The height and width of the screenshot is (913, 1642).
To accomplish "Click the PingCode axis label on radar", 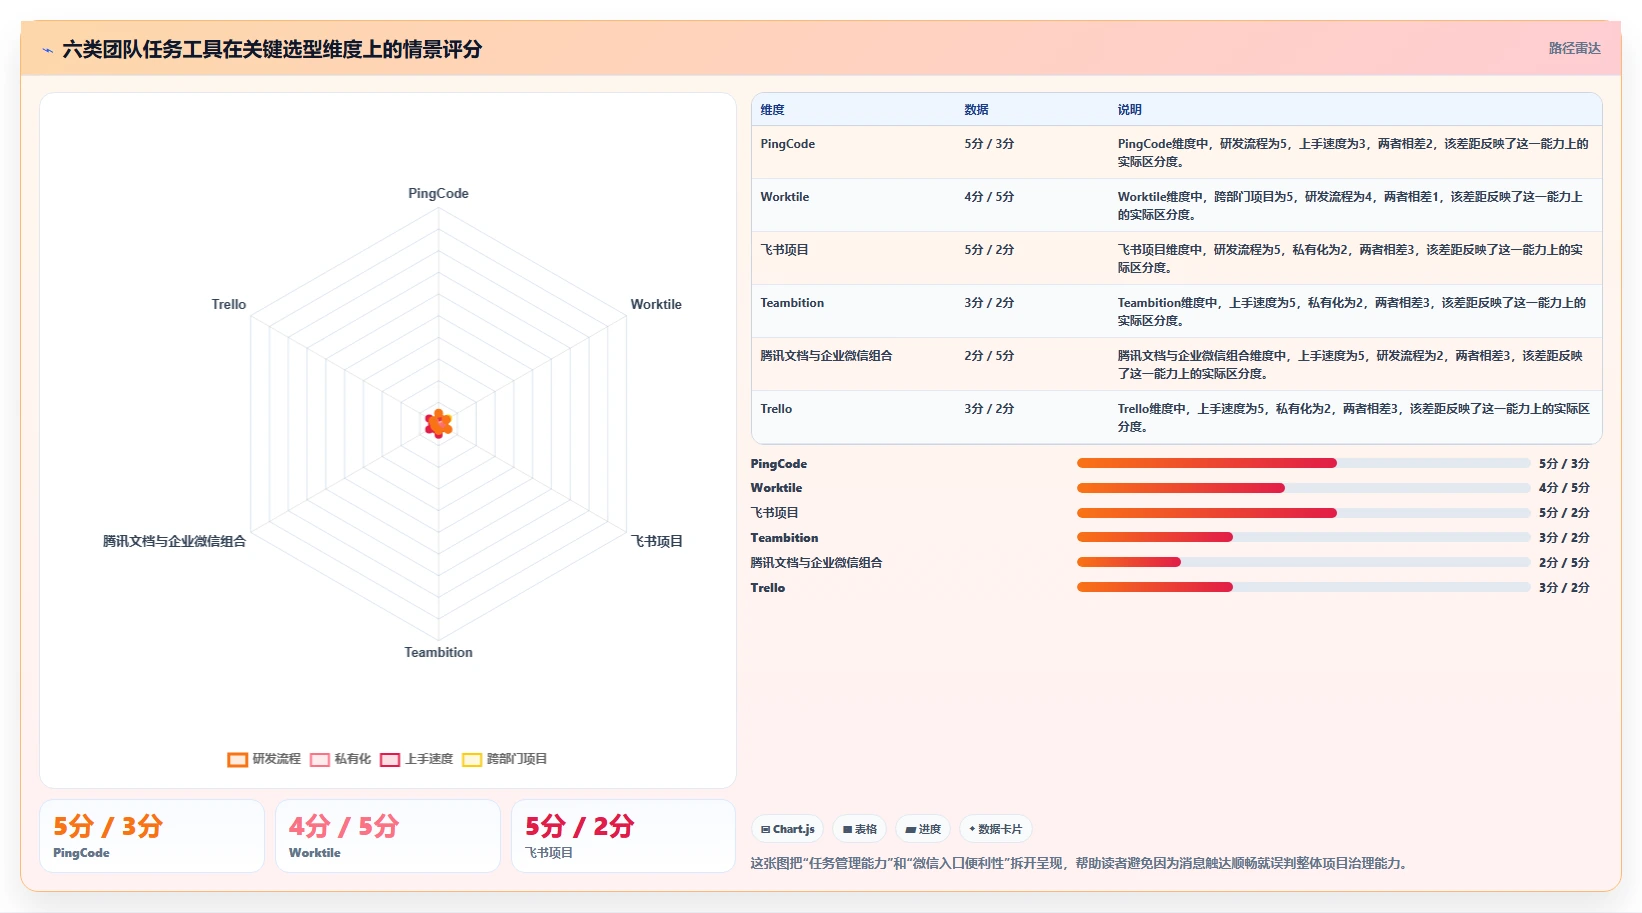I will 438,194.
